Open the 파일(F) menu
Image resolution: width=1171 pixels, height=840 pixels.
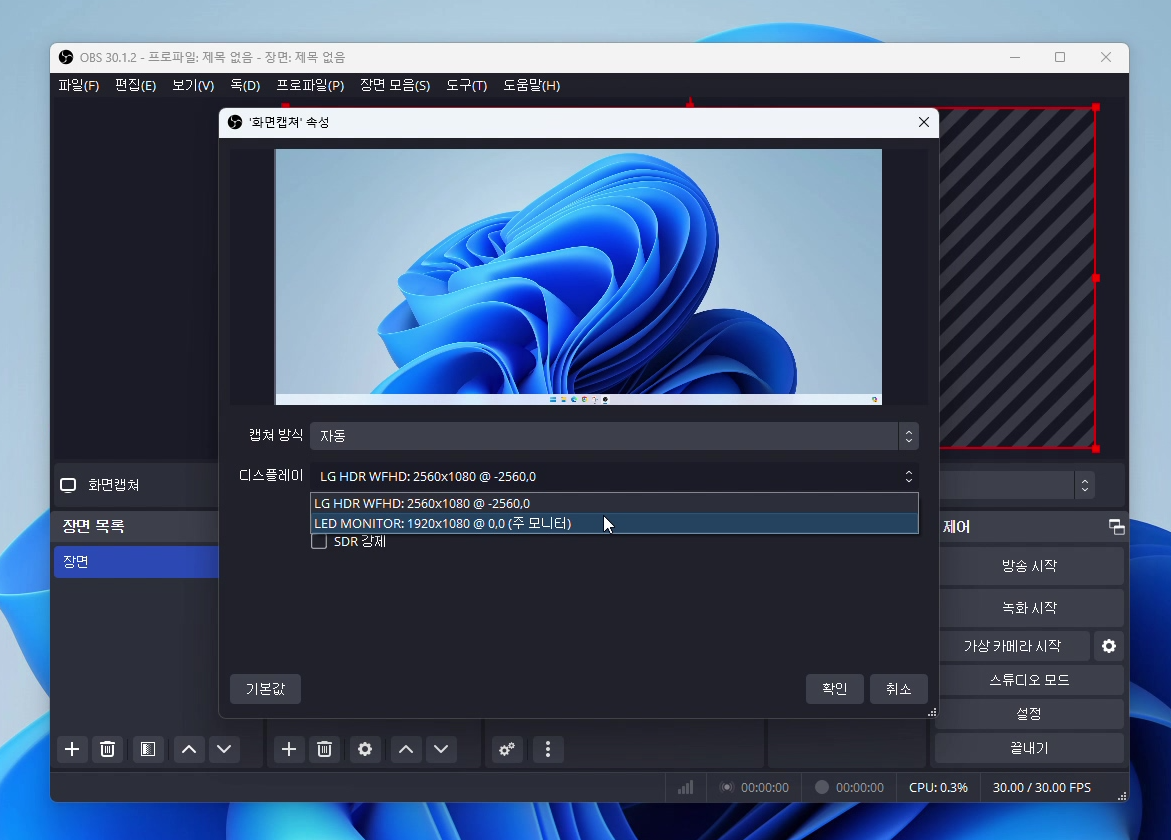coord(78,86)
